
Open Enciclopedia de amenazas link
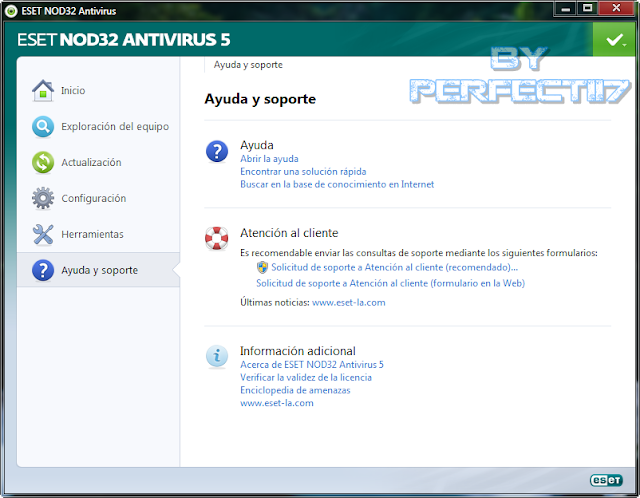click(295, 390)
